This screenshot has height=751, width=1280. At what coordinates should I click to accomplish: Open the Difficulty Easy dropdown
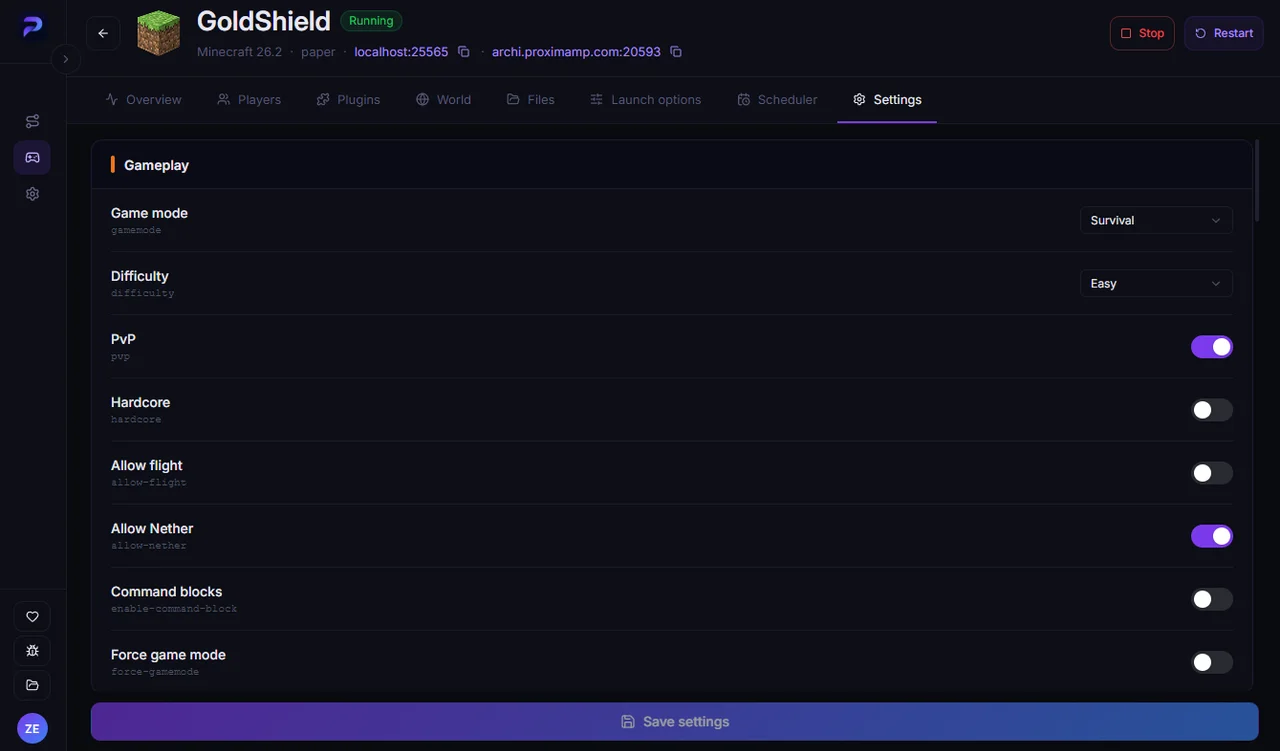[x=1156, y=283]
